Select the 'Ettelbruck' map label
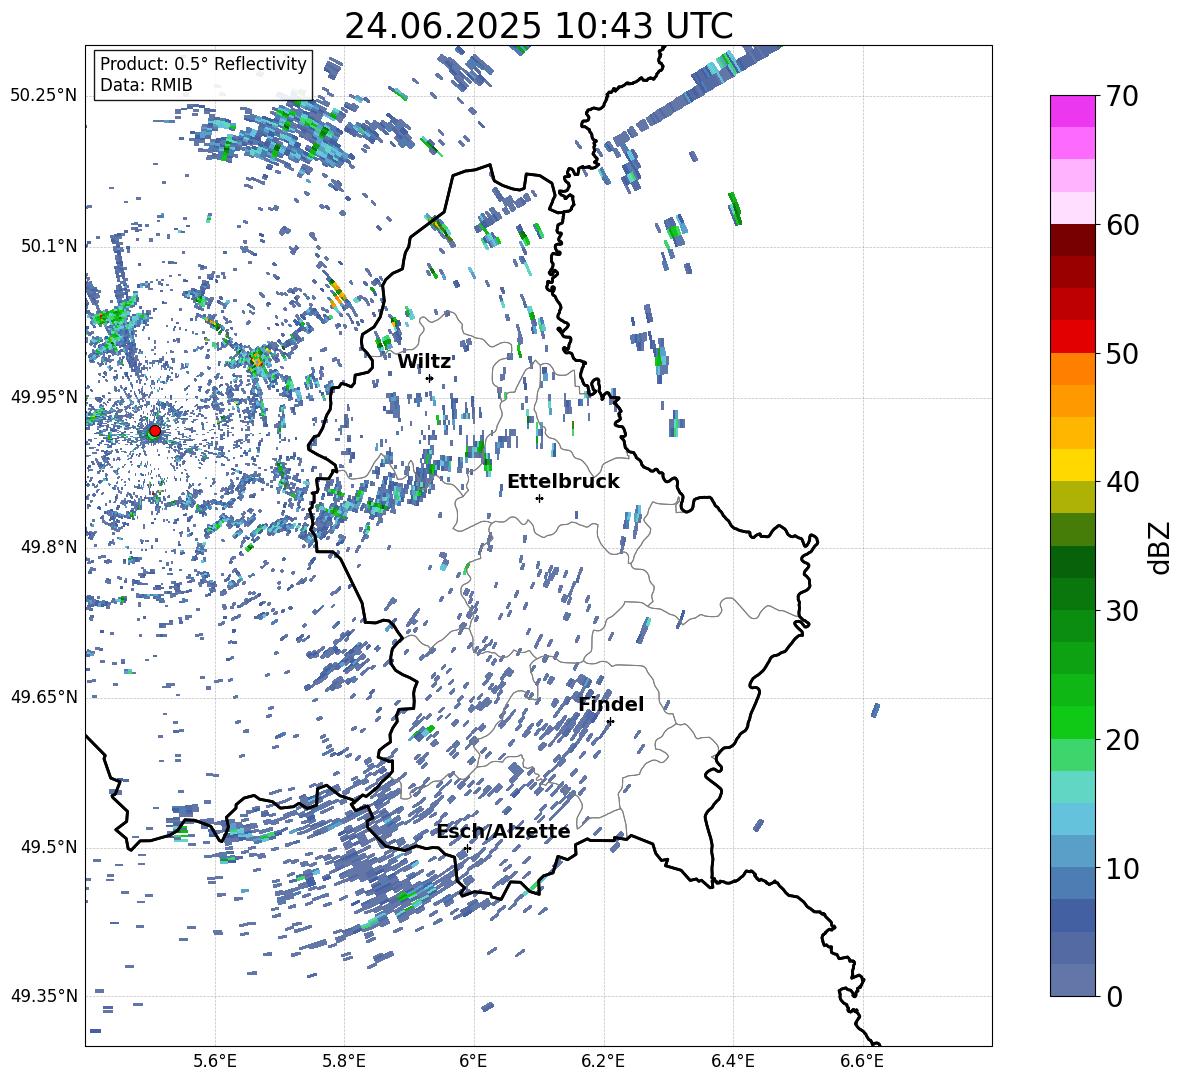The image size is (1184, 1081). tap(563, 482)
